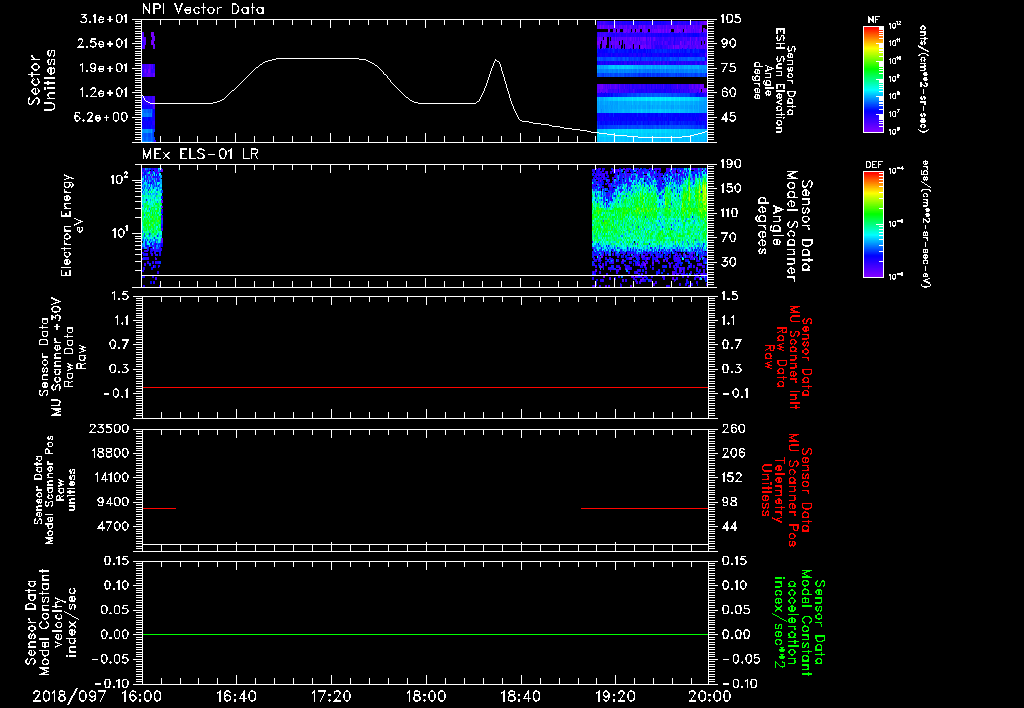
Task: Click the "18800" scanner position tick value
Action: (x=108, y=453)
